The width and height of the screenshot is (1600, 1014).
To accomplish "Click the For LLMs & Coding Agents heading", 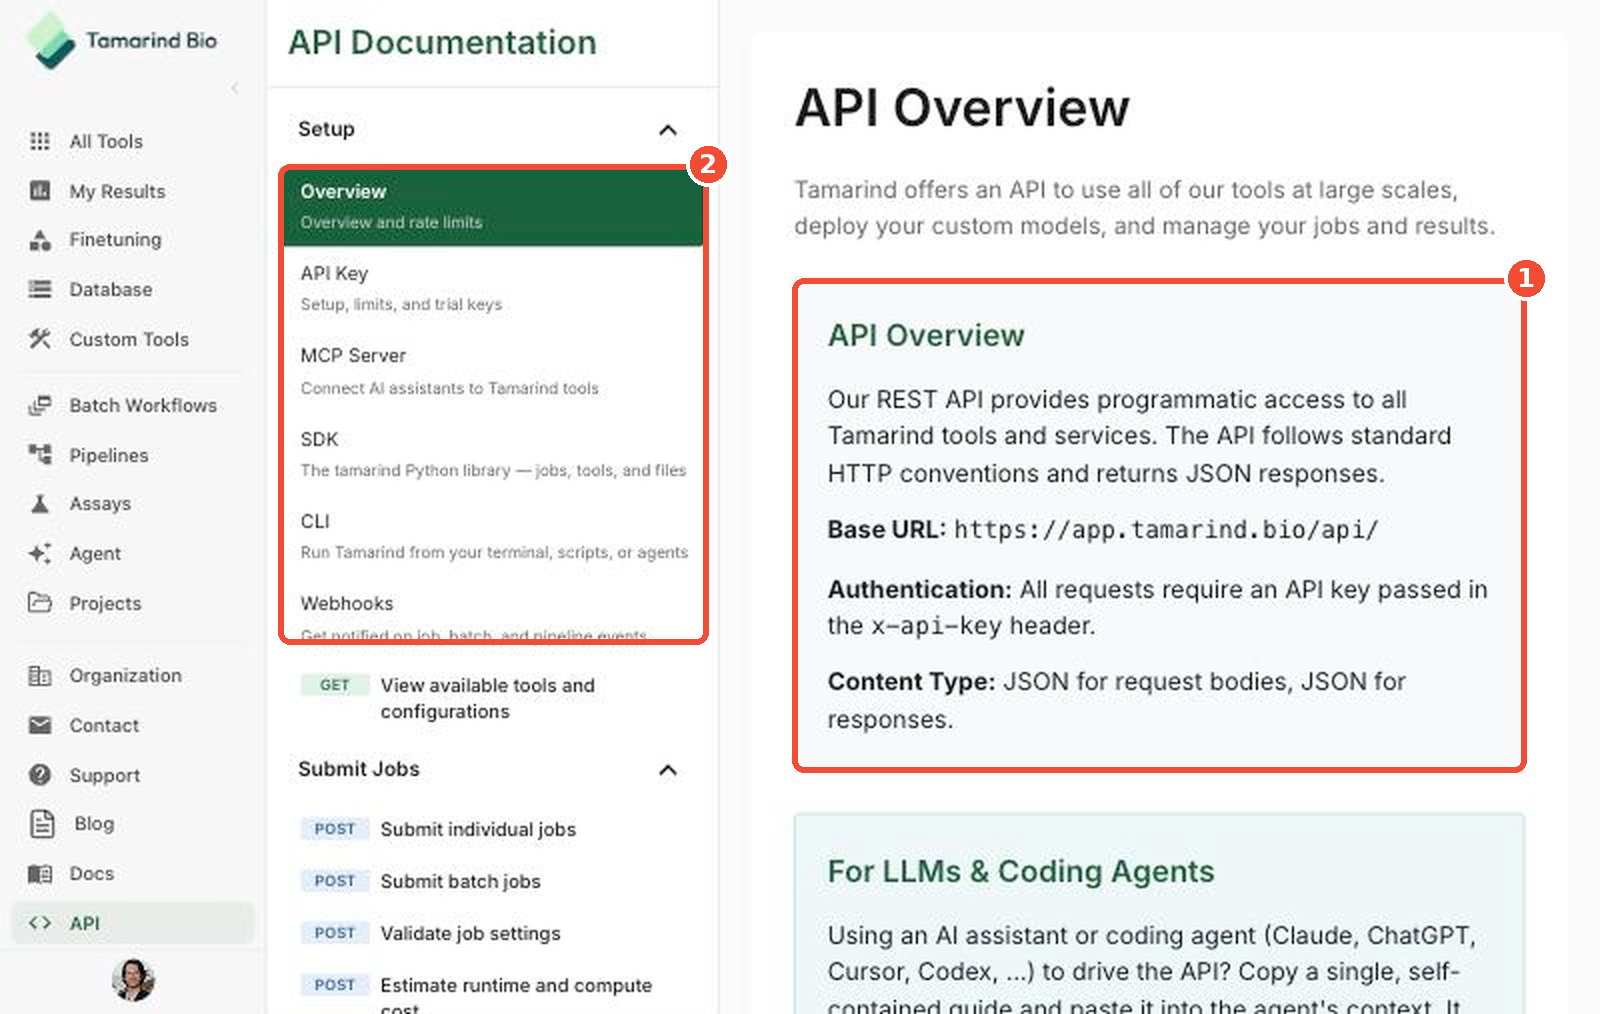I will [x=1021, y=871].
